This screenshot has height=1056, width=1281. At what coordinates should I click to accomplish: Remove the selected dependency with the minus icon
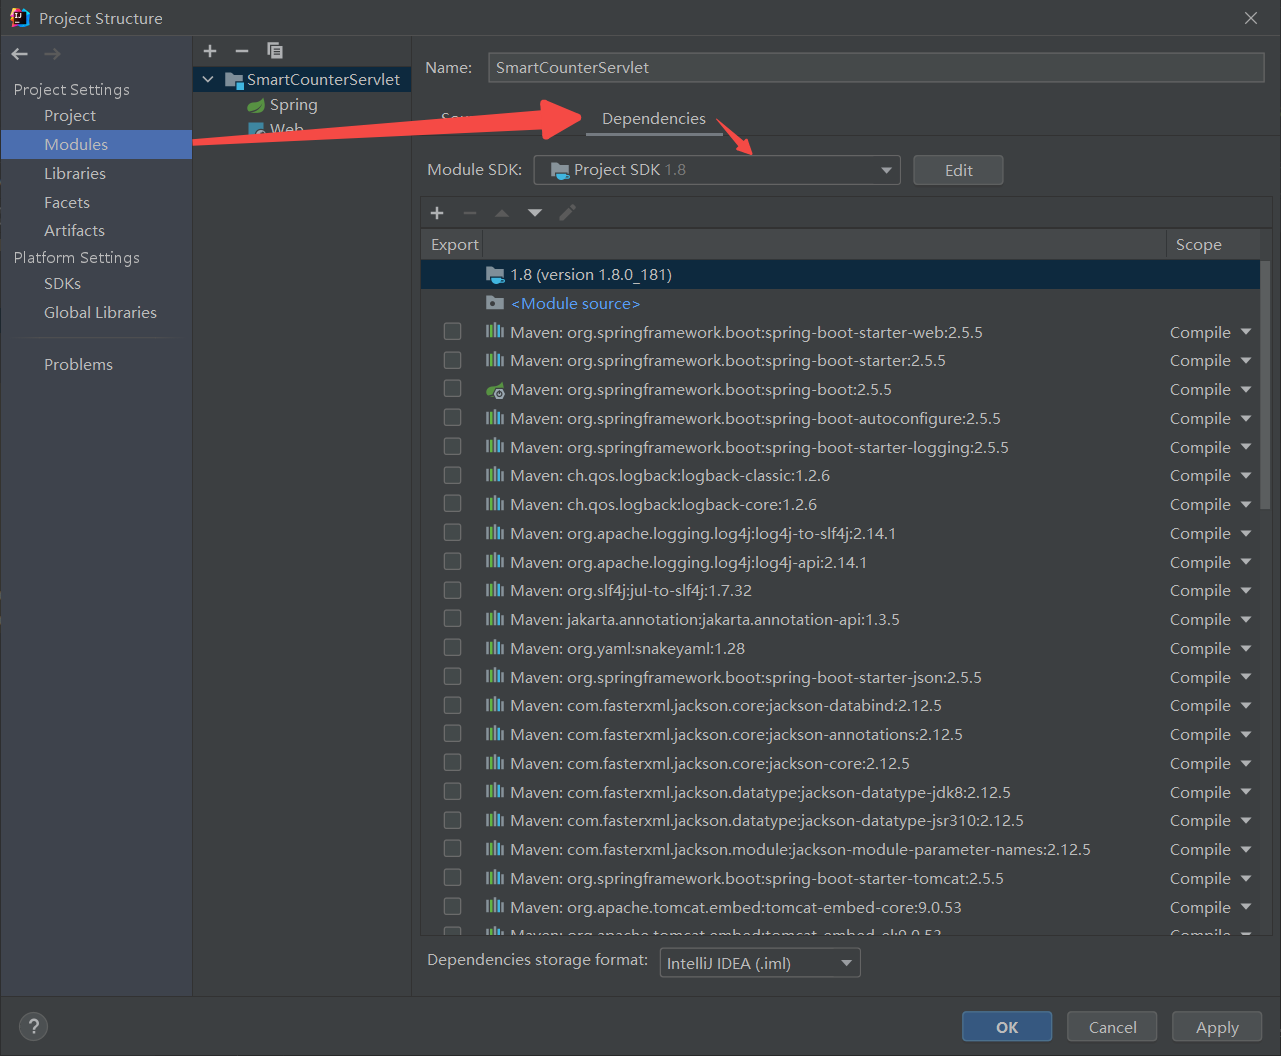click(470, 213)
